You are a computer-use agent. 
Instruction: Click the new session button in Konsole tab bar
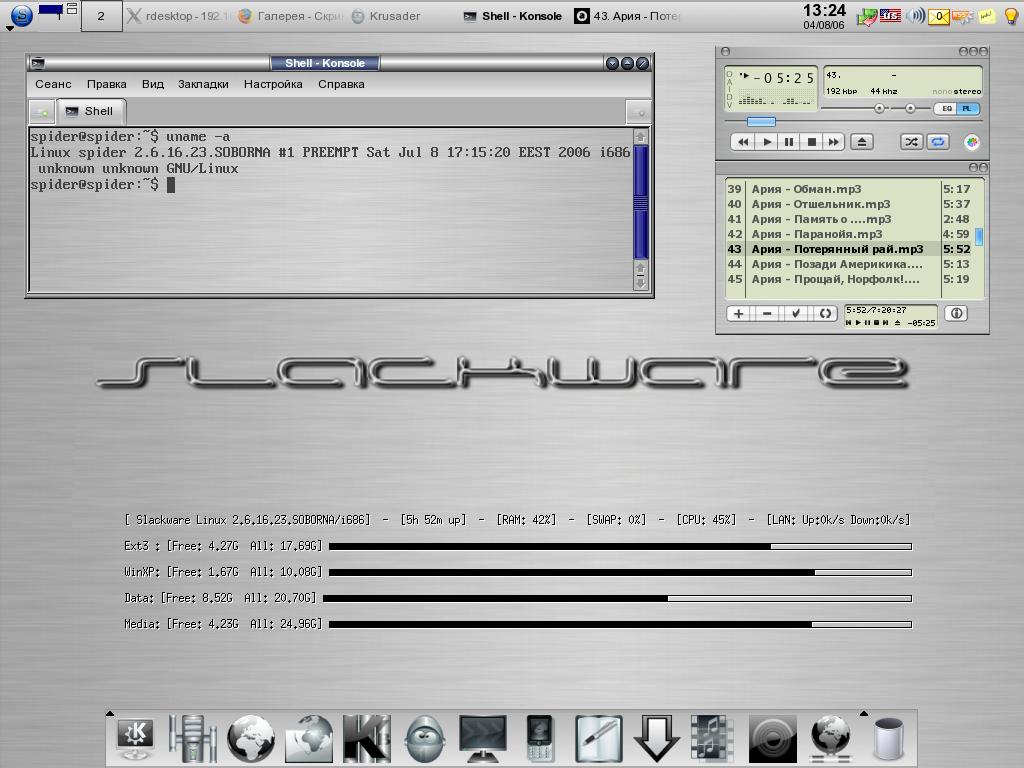[42, 112]
